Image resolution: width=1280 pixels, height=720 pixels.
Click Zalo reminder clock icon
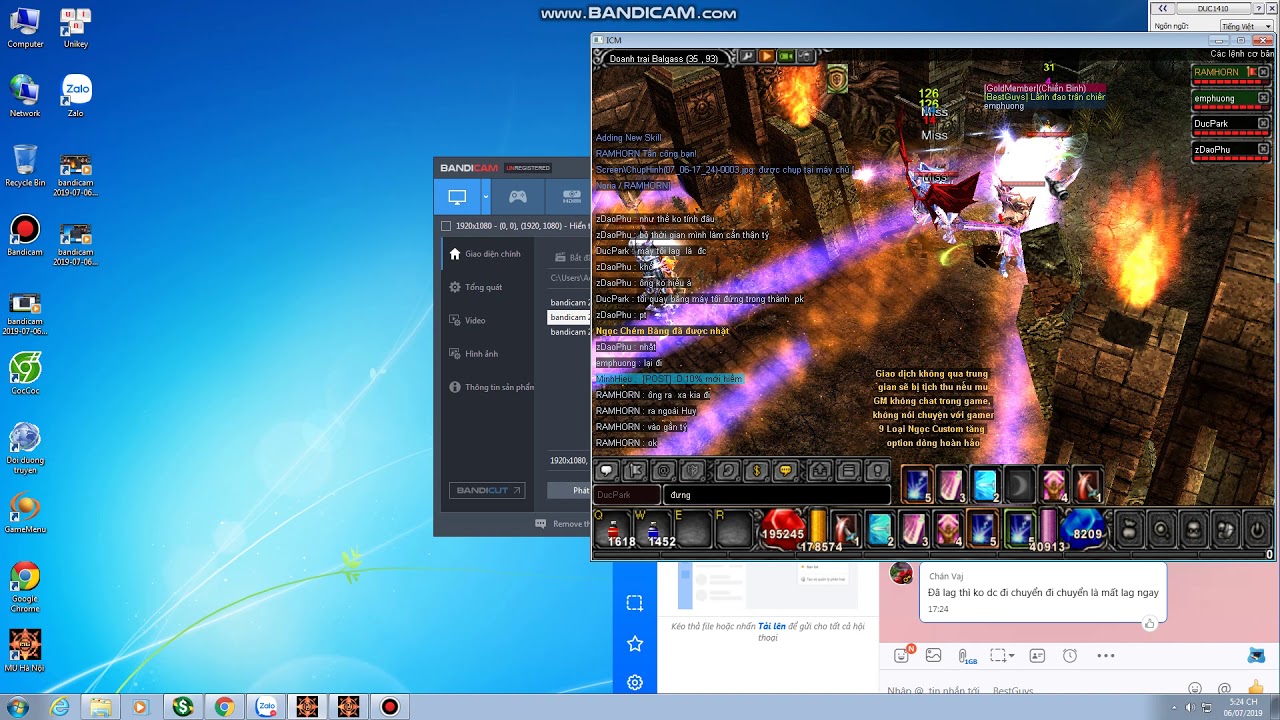click(x=1070, y=655)
